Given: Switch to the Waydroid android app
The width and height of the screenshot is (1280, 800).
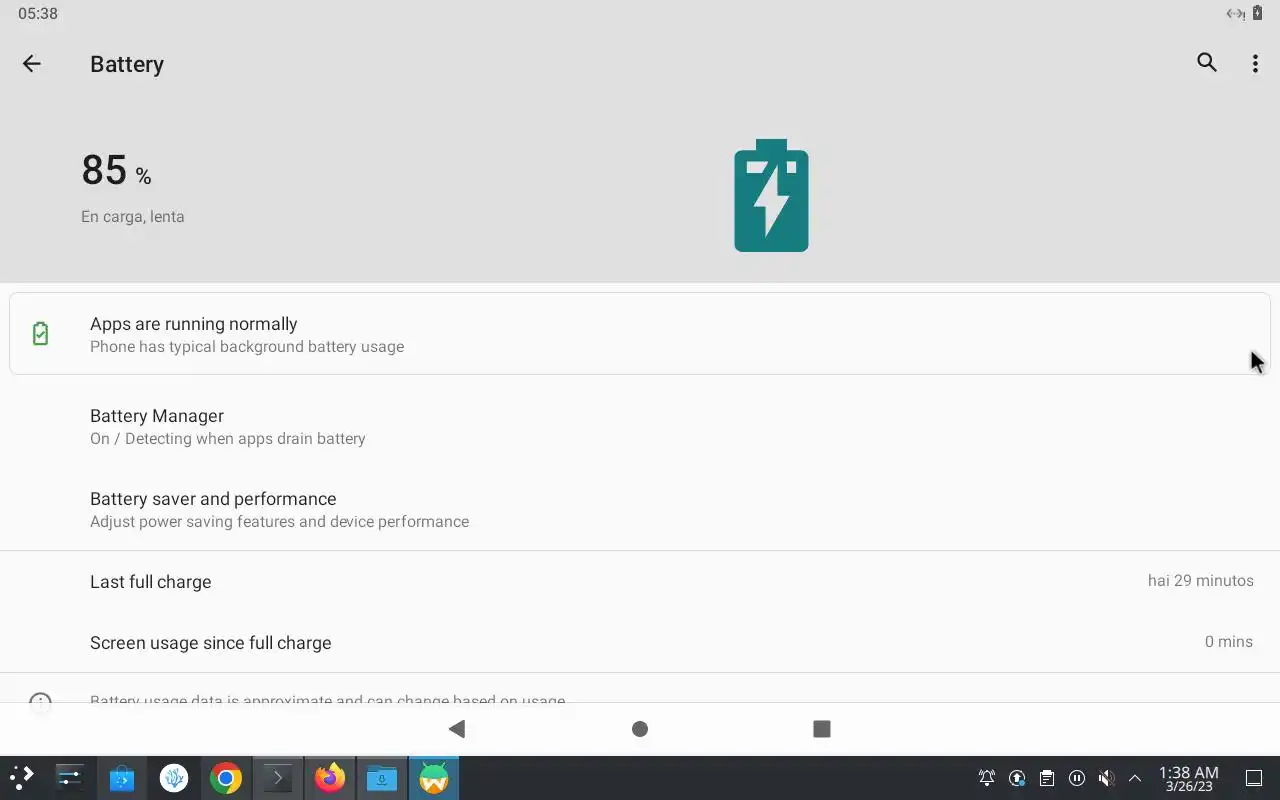Looking at the screenshot, I should pos(434,777).
